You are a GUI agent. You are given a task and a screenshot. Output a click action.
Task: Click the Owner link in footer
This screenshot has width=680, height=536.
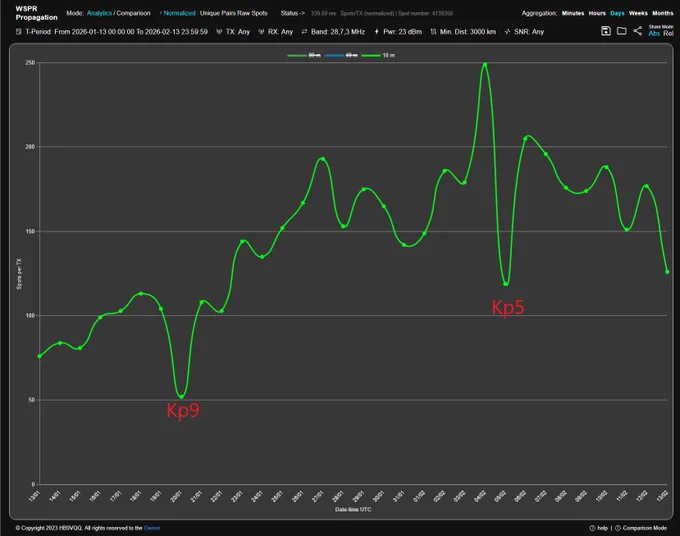(152, 528)
